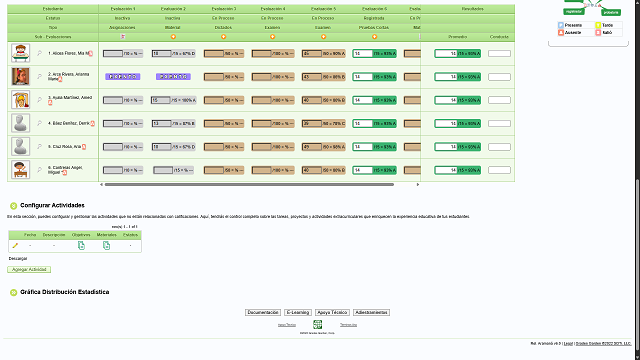This screenshot has height=360, width=640.
Task: Open the Documentación button
Action: pyautogui.click(x=263, y=312)
